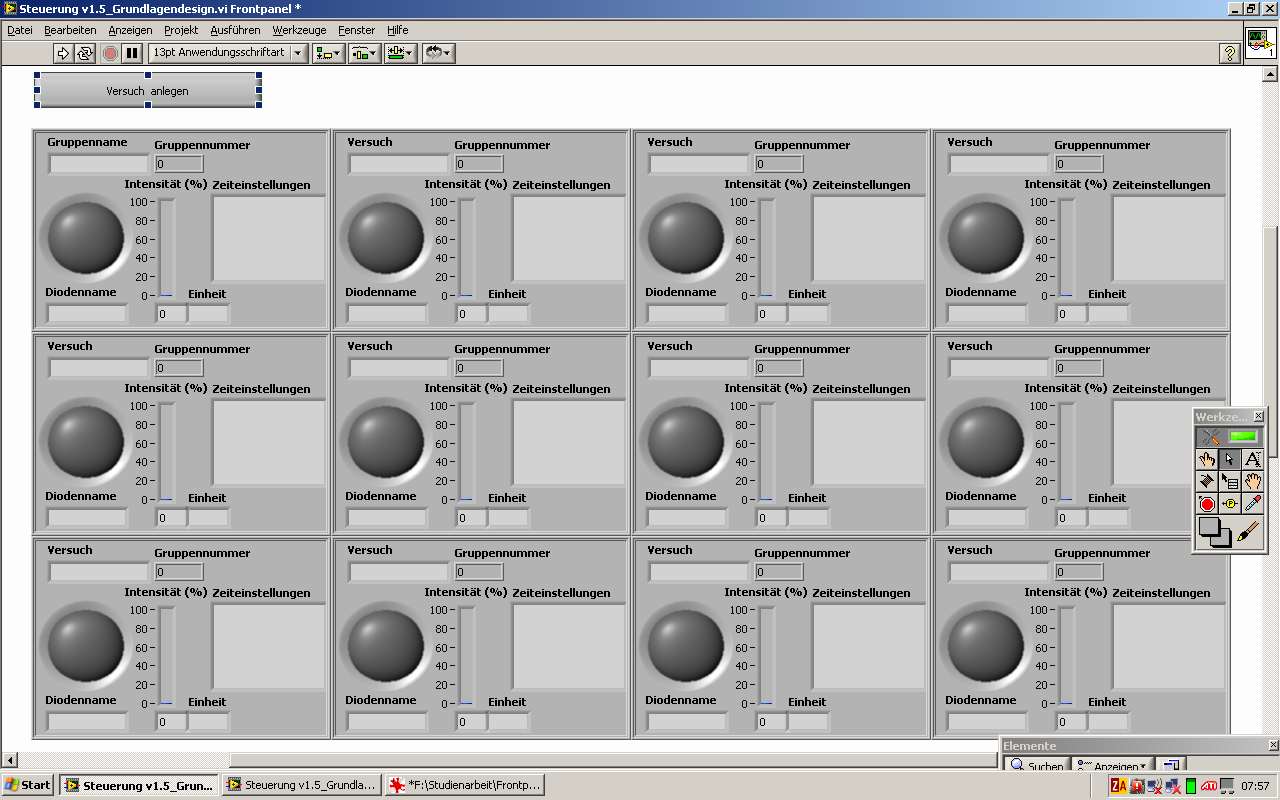Switch to the second Steuerung v1.5_Grundla... taskbar window
1280x800 pixels.
pos(301,785)
